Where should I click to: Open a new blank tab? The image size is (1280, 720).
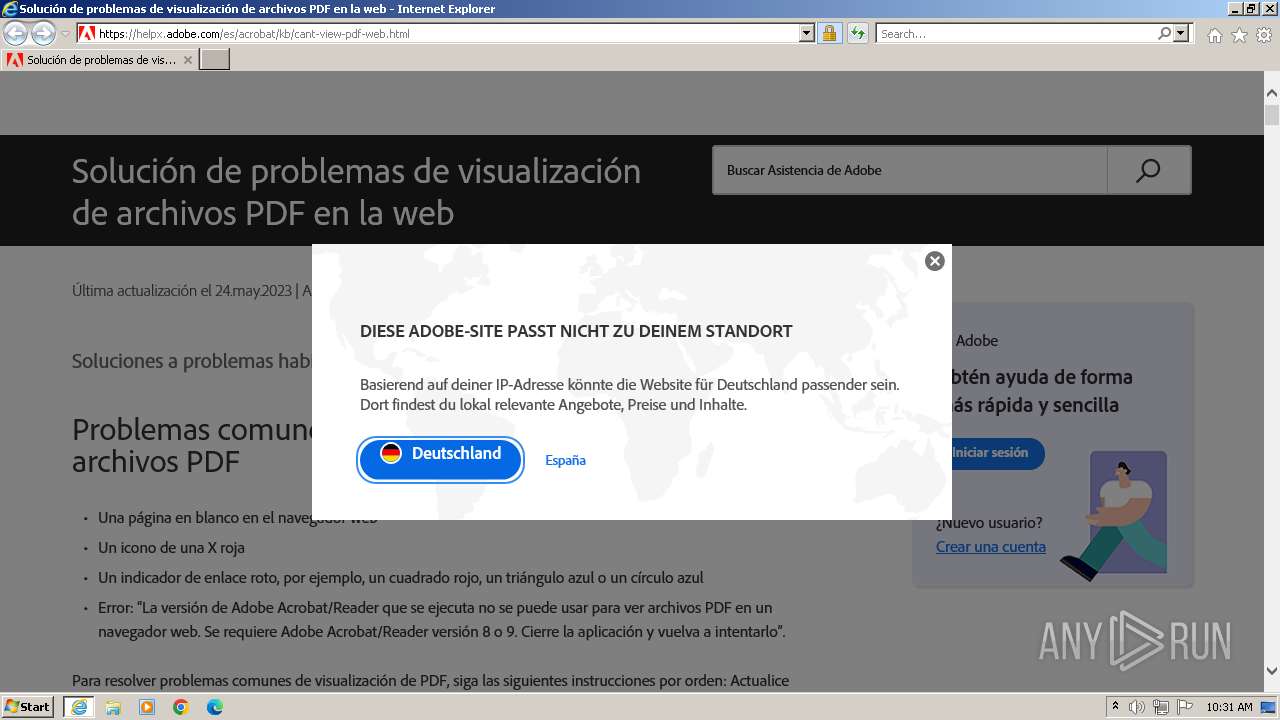click(x=215, y=60)
